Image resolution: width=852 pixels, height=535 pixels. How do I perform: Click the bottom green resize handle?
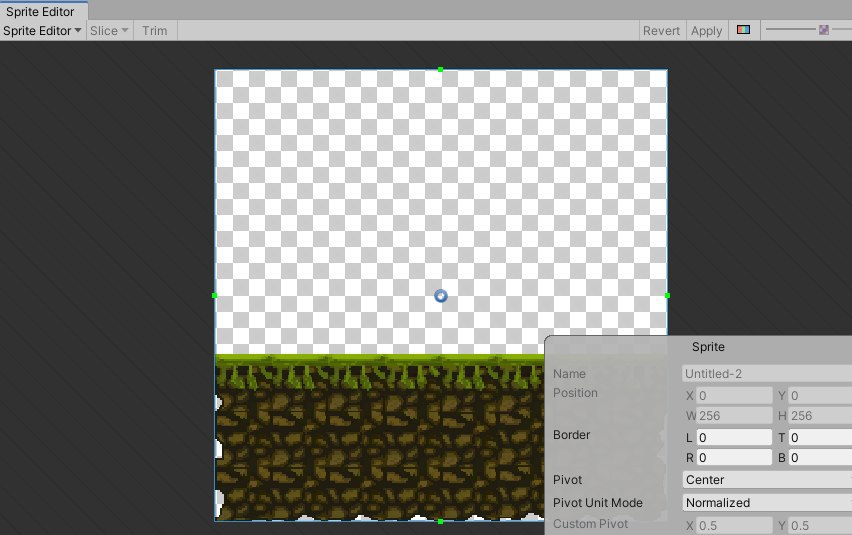[440, 521]
